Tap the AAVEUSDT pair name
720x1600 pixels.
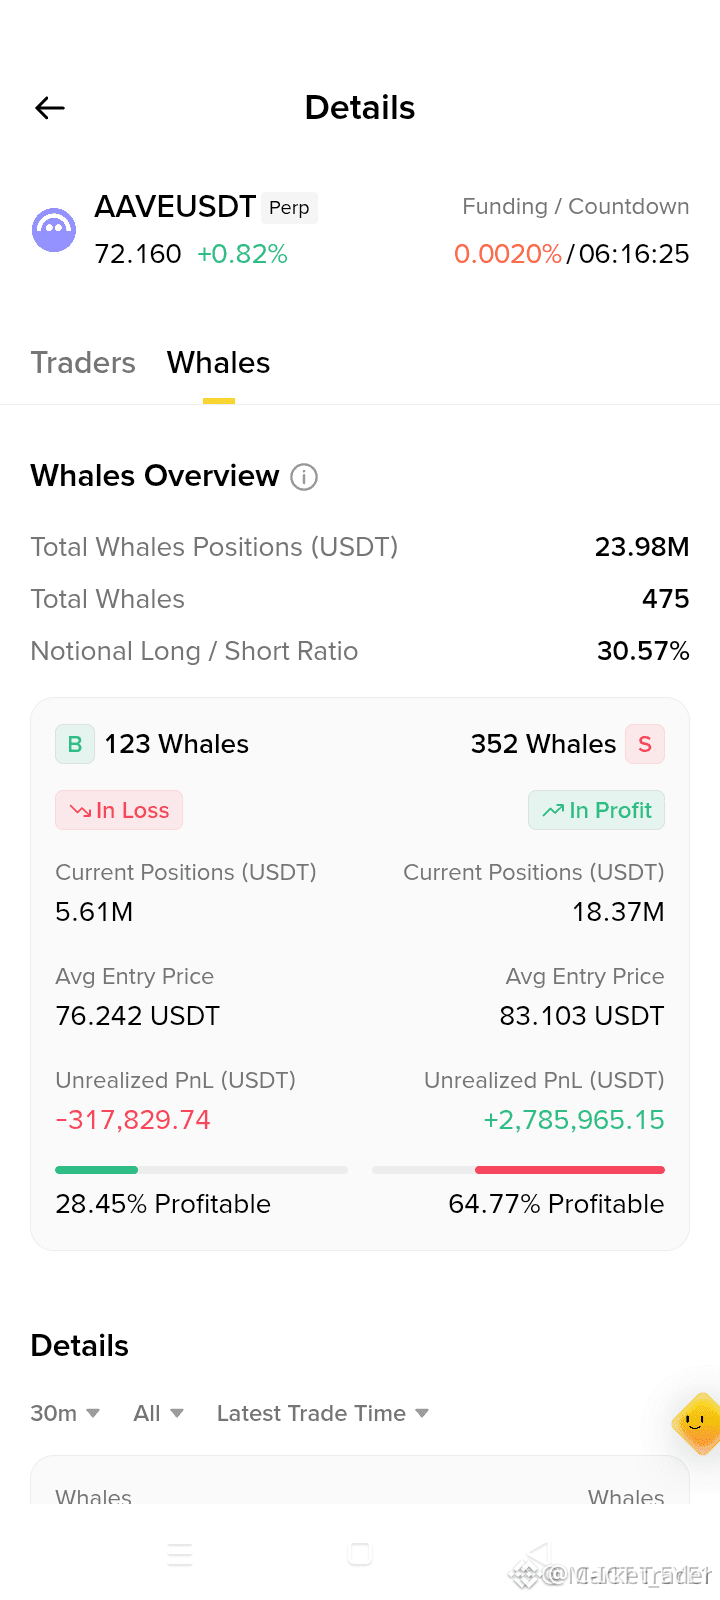click(175, 207)
